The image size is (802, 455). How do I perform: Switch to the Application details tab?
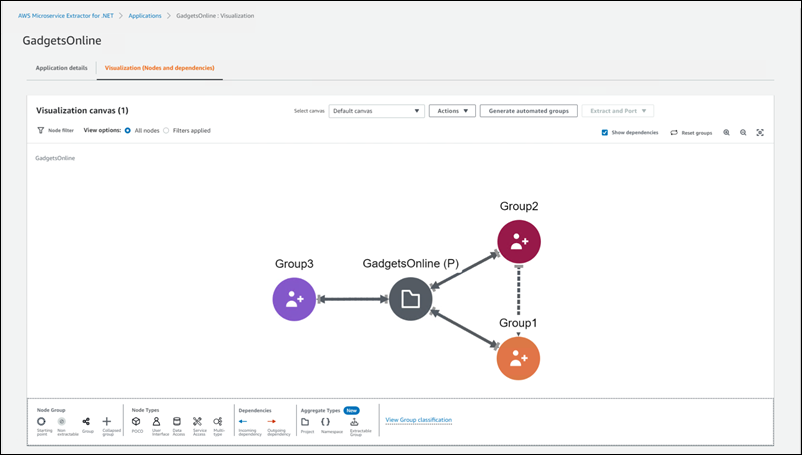click(x=61, y=67)
